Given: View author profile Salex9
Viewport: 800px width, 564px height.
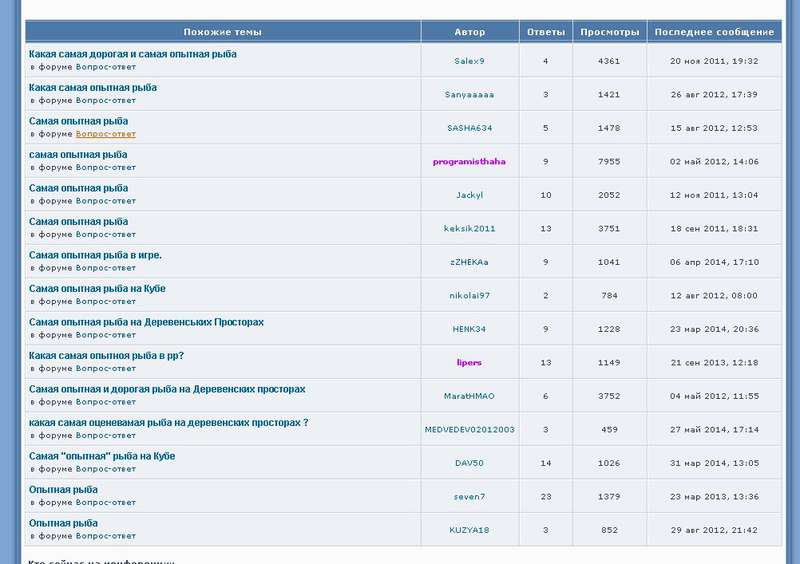Looking at the screenshot, I should (469, 61).
